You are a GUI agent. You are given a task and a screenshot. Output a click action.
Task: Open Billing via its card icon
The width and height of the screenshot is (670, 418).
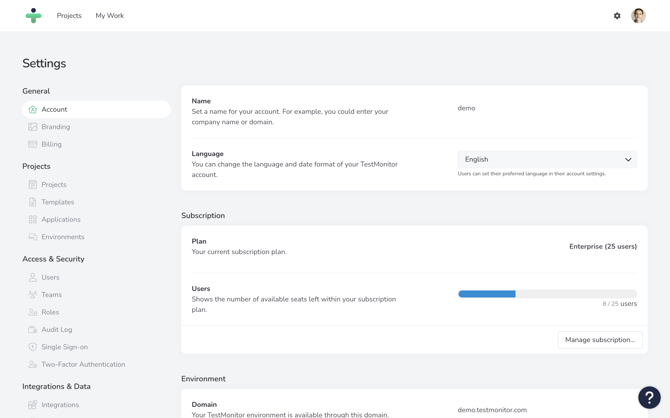(33, 144)
